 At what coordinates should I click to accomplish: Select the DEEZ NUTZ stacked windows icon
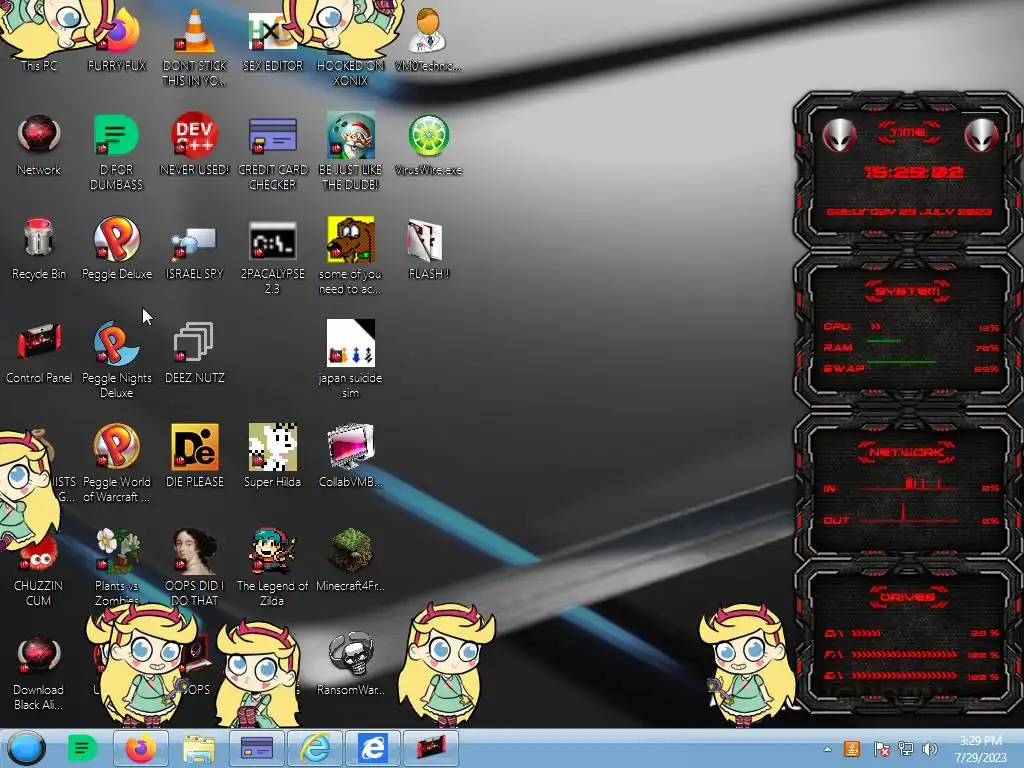coord(194,353)
